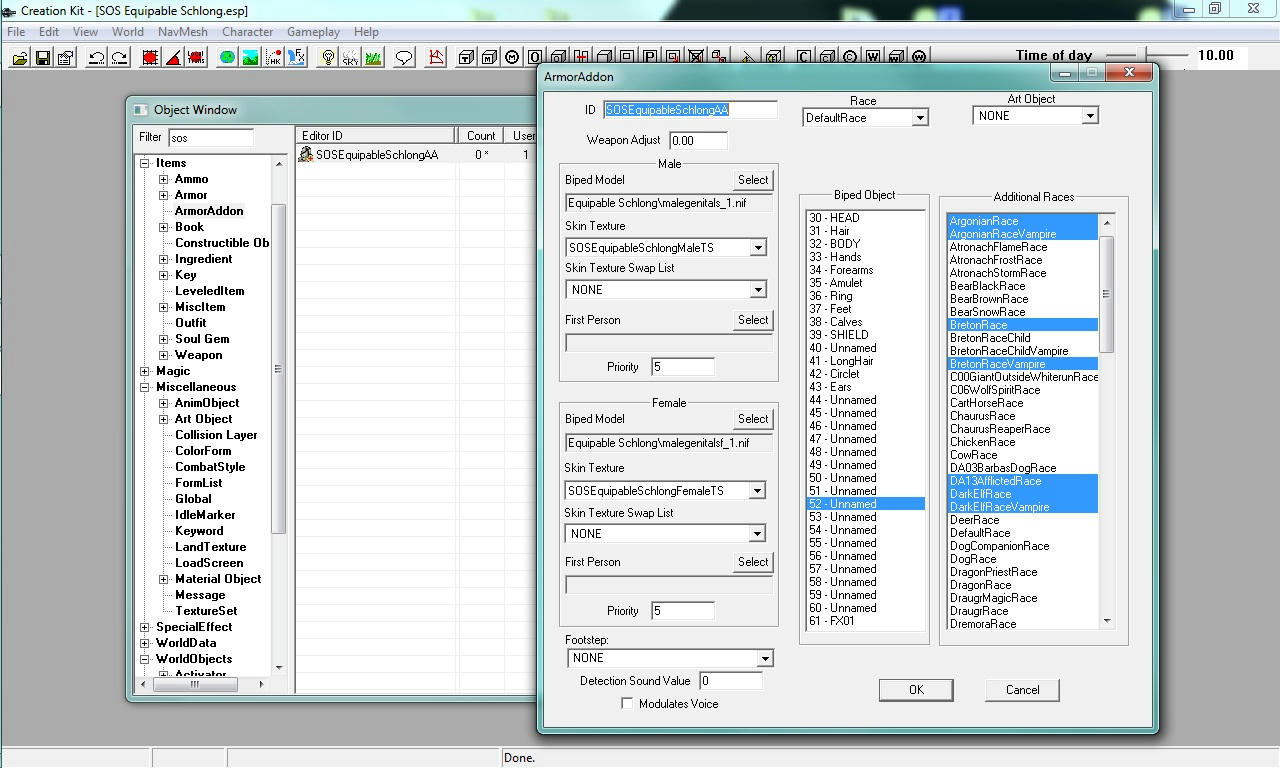Viewport: 1280px width, 768px height.
Task: Click Select for Male First Person
Action: (753, 320)
